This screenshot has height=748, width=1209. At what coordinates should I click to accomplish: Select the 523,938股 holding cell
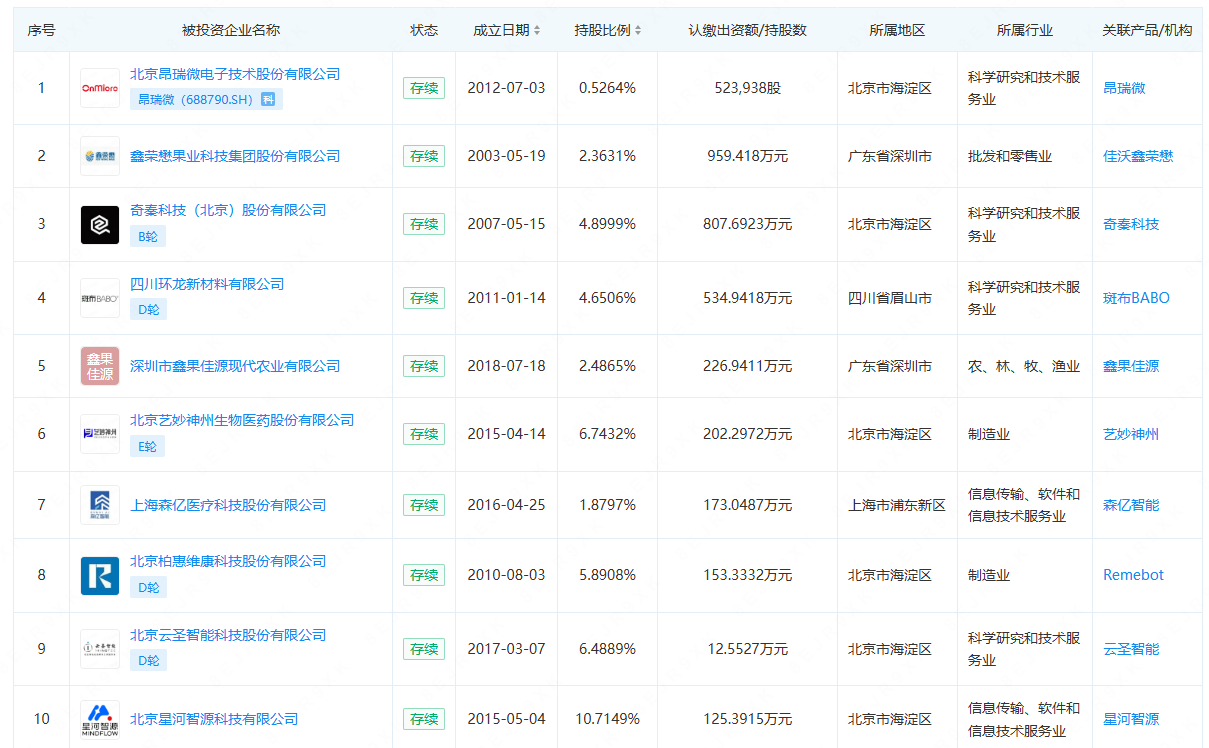coord(747,88)
